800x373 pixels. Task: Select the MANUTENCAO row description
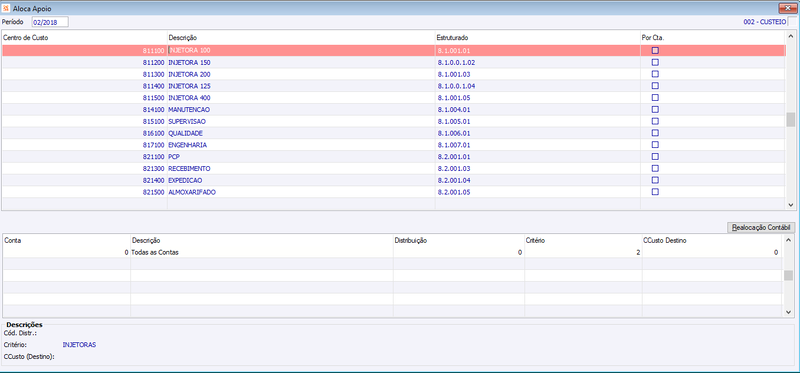click(301, 110)
